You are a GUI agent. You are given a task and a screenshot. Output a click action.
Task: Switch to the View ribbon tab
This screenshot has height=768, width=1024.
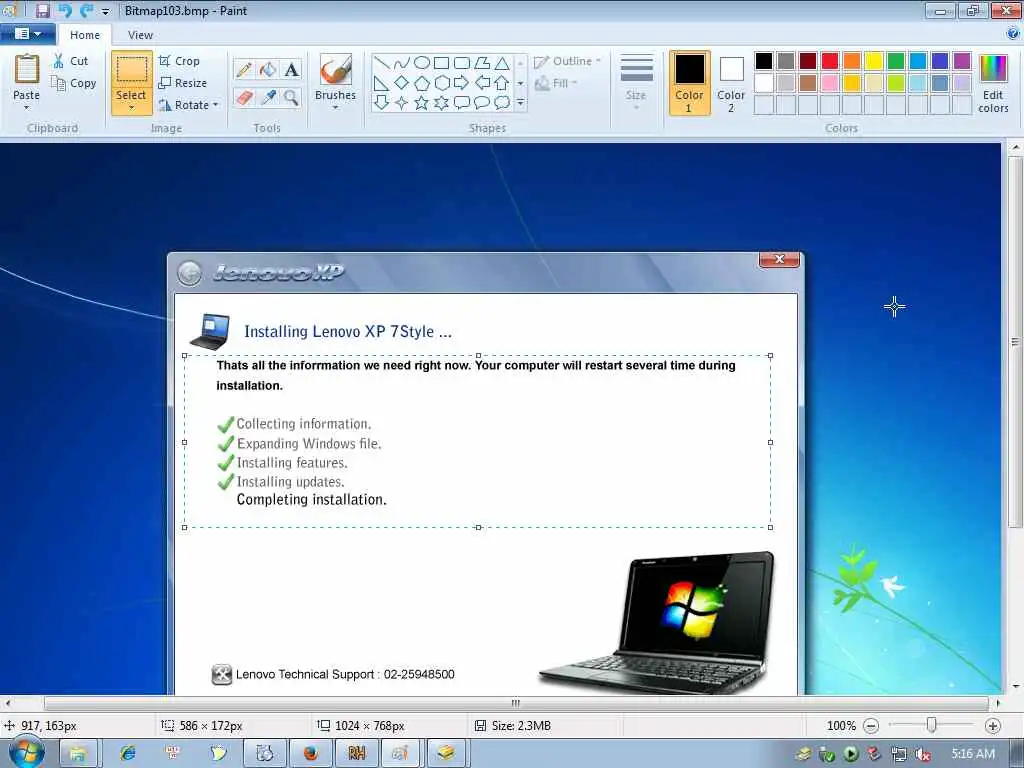pos(140,35)
